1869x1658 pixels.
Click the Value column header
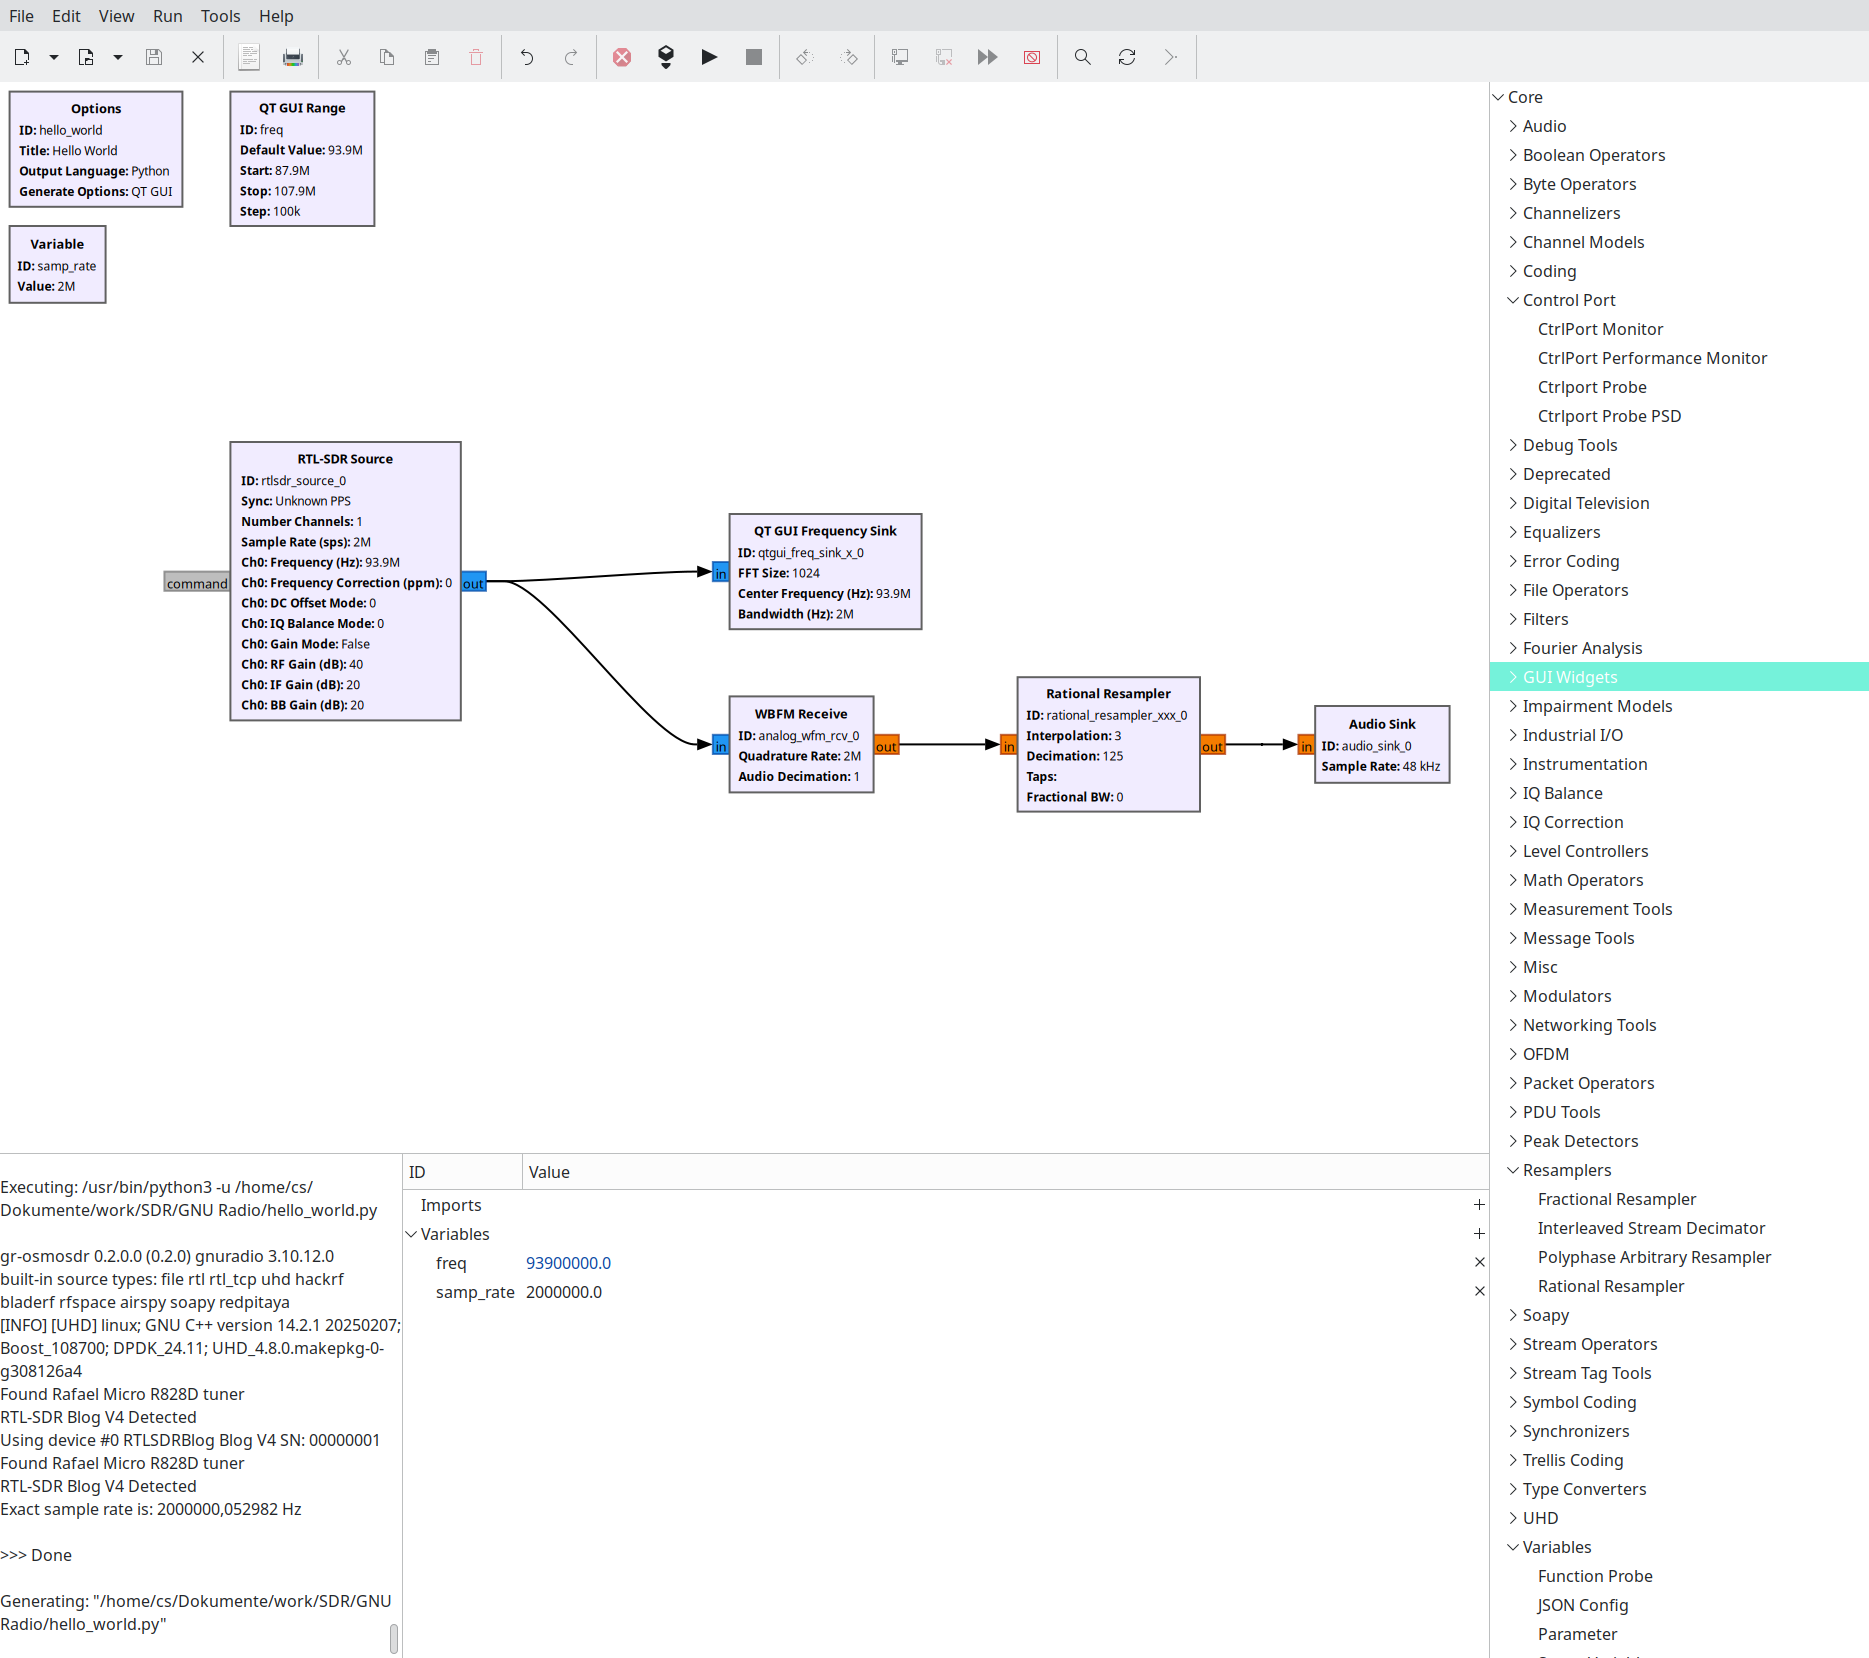click(x=549, y=1172)
